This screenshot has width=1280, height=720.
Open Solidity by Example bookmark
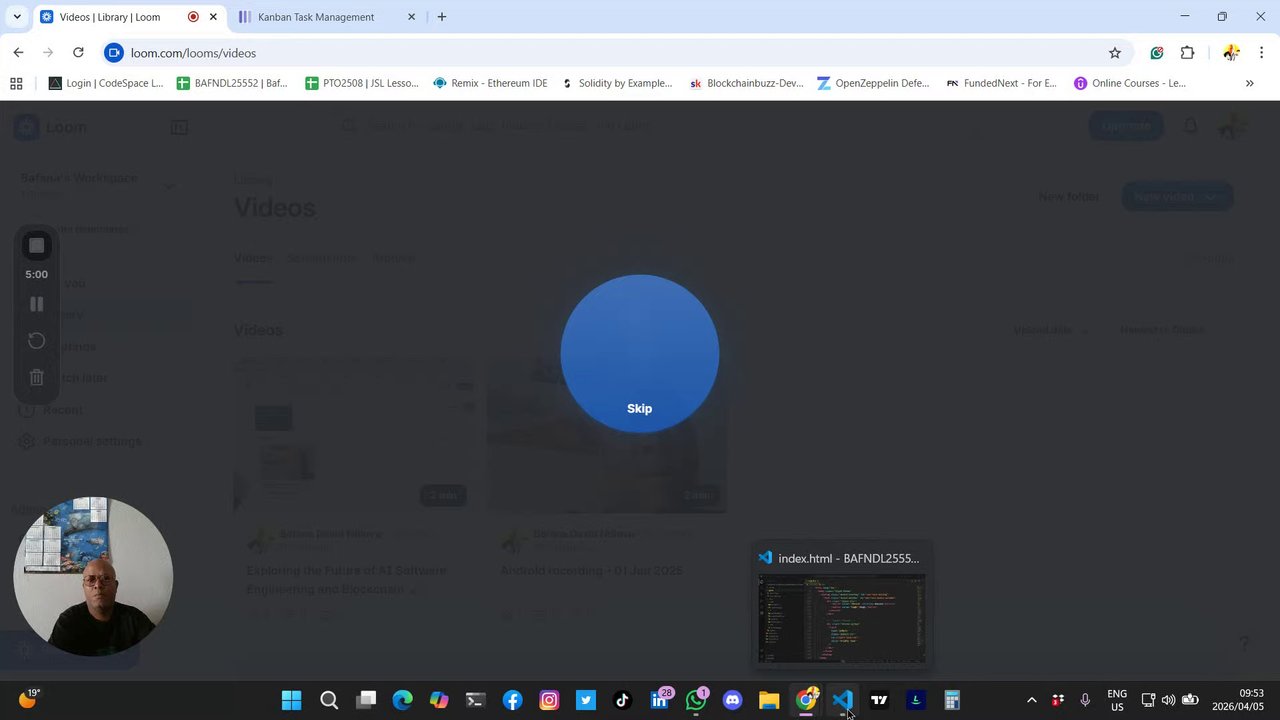617,83
